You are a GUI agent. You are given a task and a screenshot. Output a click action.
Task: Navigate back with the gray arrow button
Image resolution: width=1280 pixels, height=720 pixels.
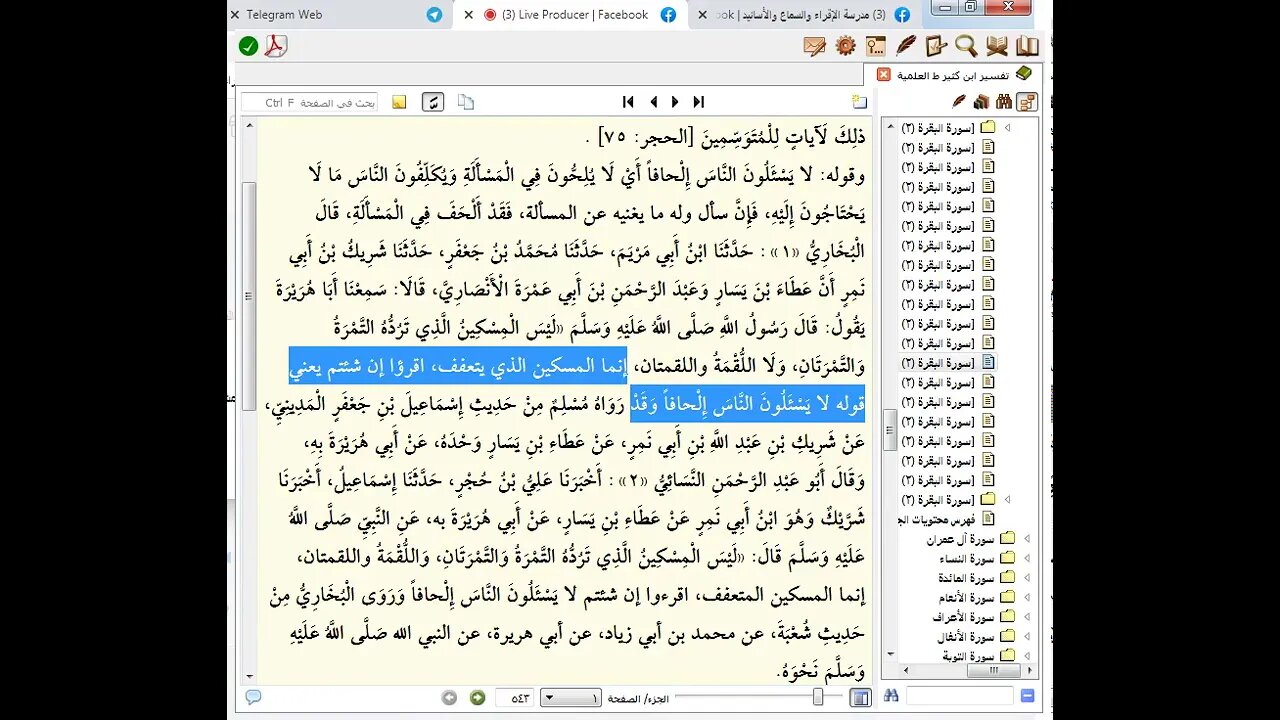coord(450,697)
